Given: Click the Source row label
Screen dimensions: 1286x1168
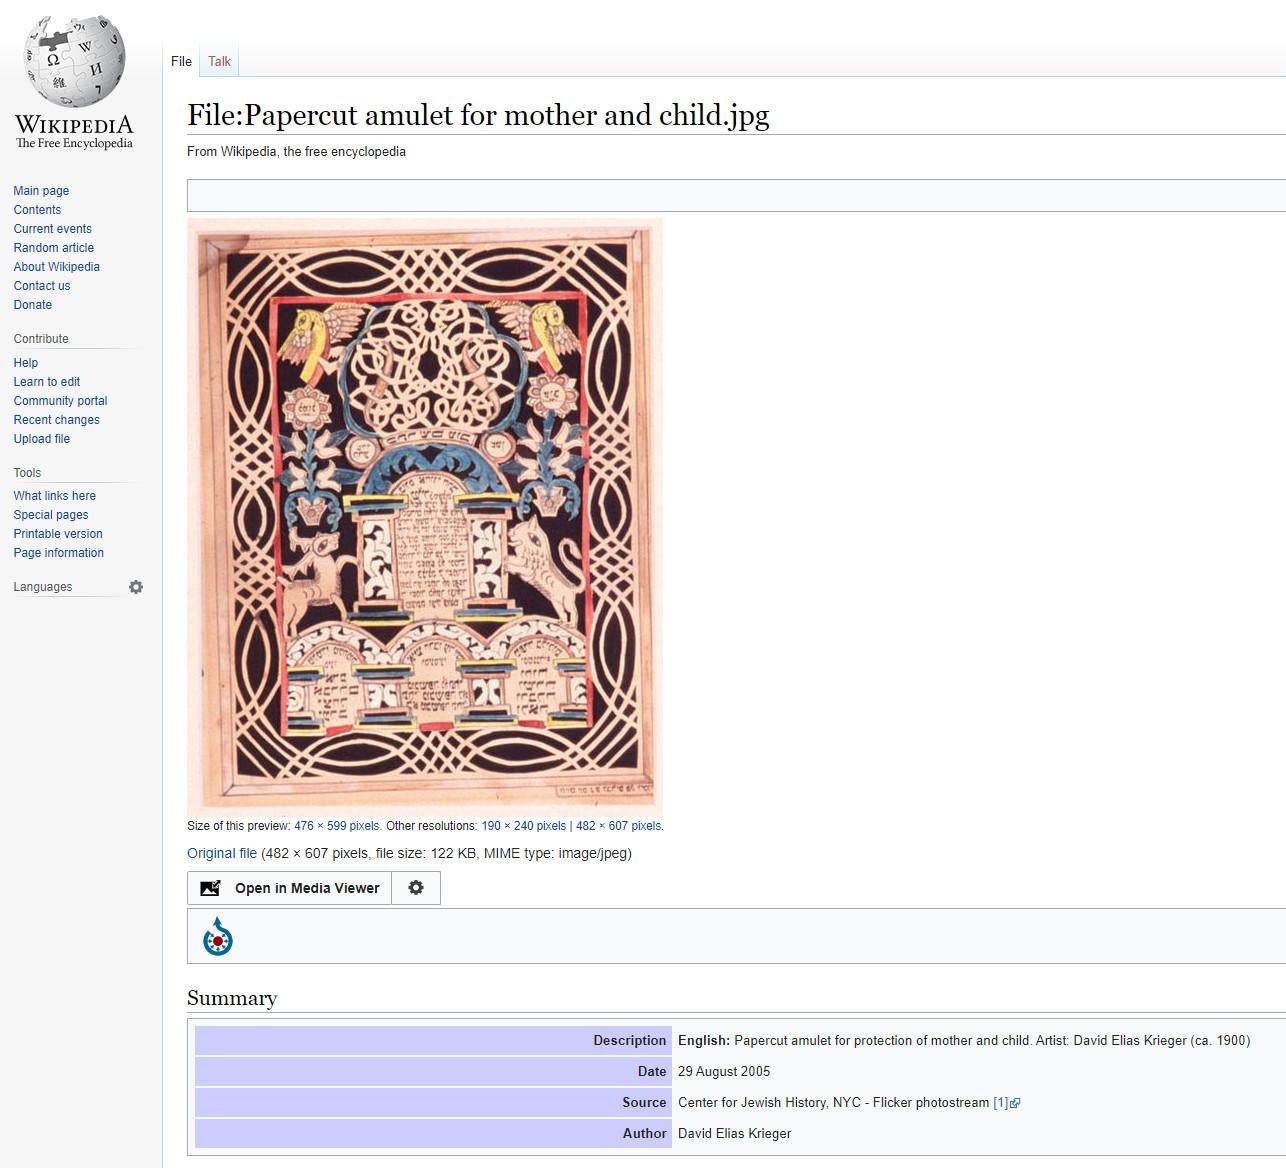Looking at the screenshot, I should 644,1103.
